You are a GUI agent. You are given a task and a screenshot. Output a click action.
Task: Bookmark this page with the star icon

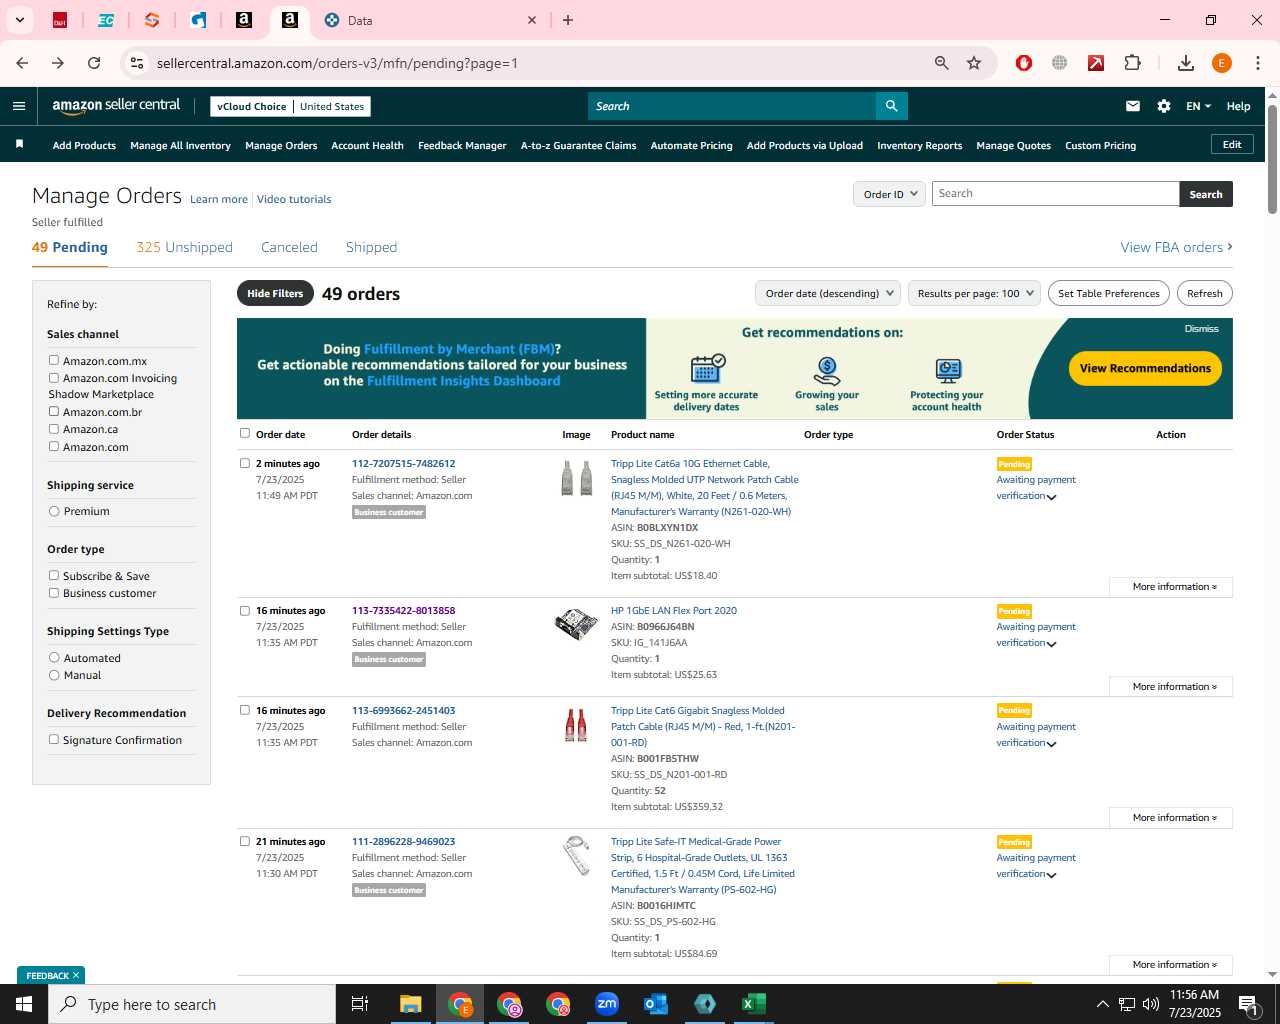[x=974, y=63]
